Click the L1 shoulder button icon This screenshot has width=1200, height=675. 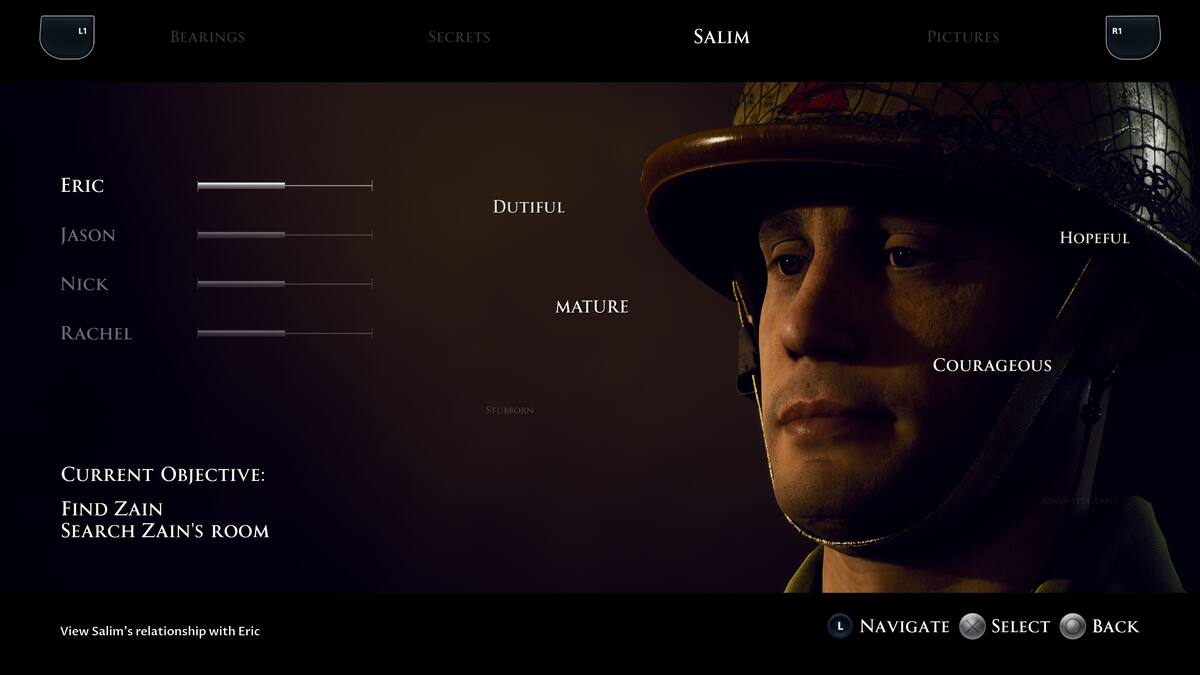[67, 36]
